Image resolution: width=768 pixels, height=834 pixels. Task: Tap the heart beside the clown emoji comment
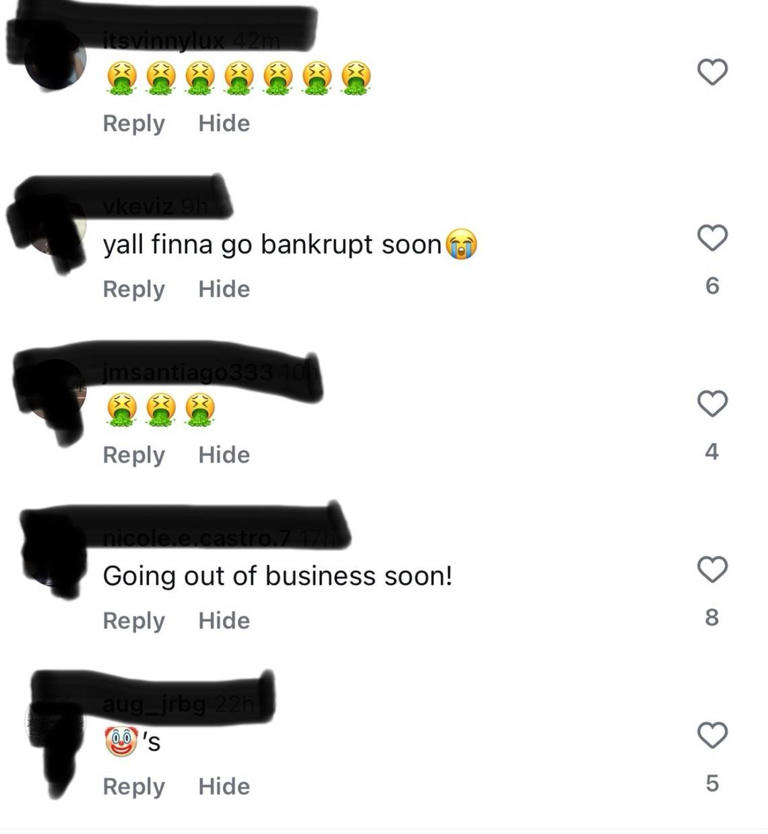tap(712, 736)
